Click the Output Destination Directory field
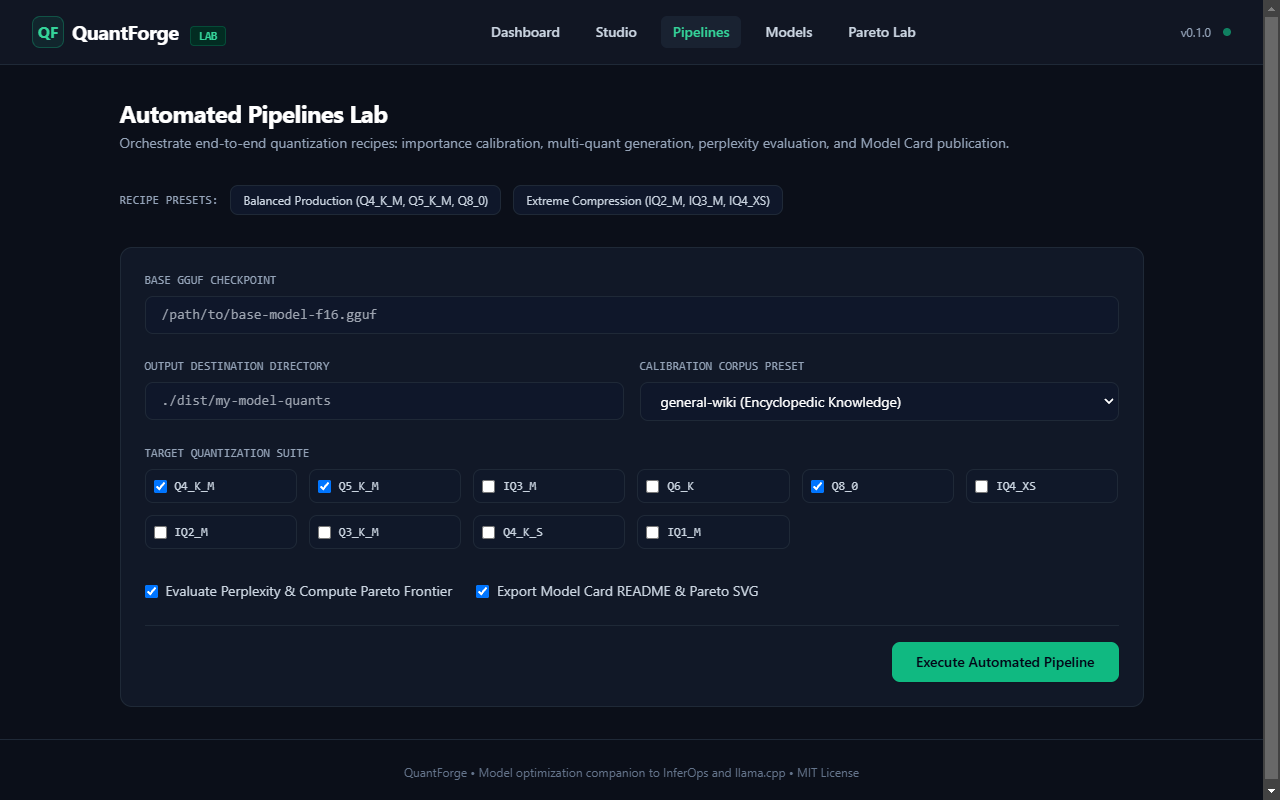The height and width of the screenshot is (800, 1280). pos(384,401)
